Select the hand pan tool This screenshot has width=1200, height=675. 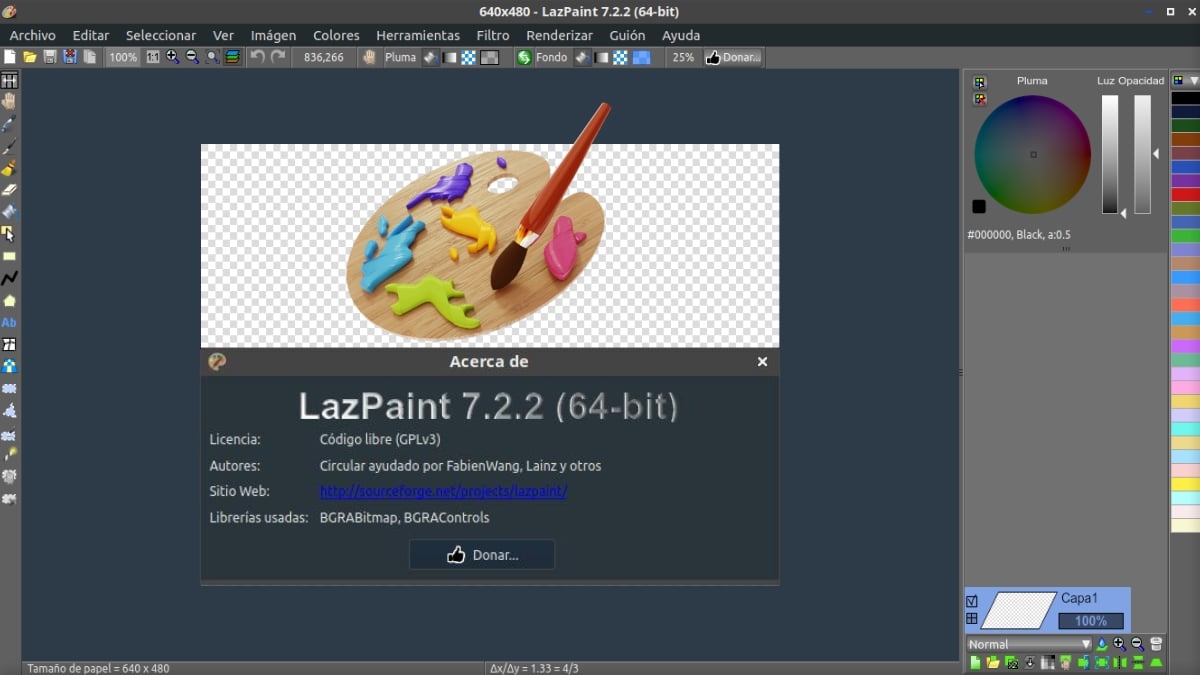(x=9, y=99)
